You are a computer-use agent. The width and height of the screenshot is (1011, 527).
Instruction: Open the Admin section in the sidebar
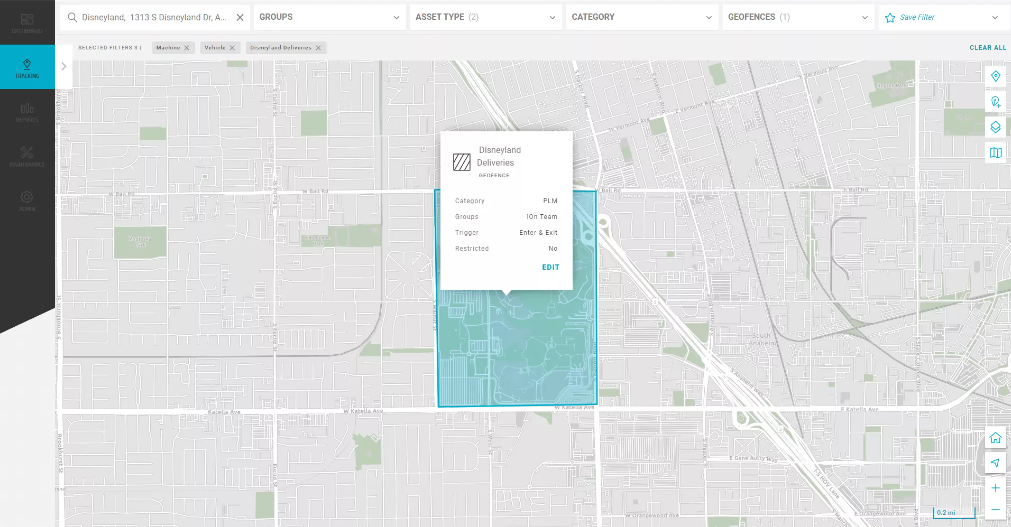click(27, 201)
